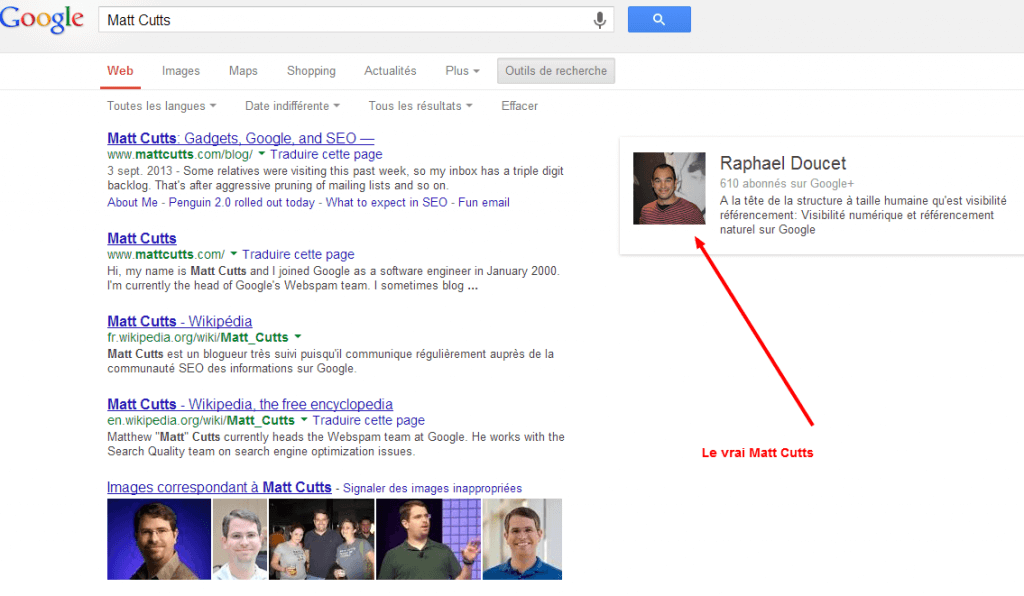Open About Me sitelink
This screenshot has width=1024, height=596.
point(133,202)
